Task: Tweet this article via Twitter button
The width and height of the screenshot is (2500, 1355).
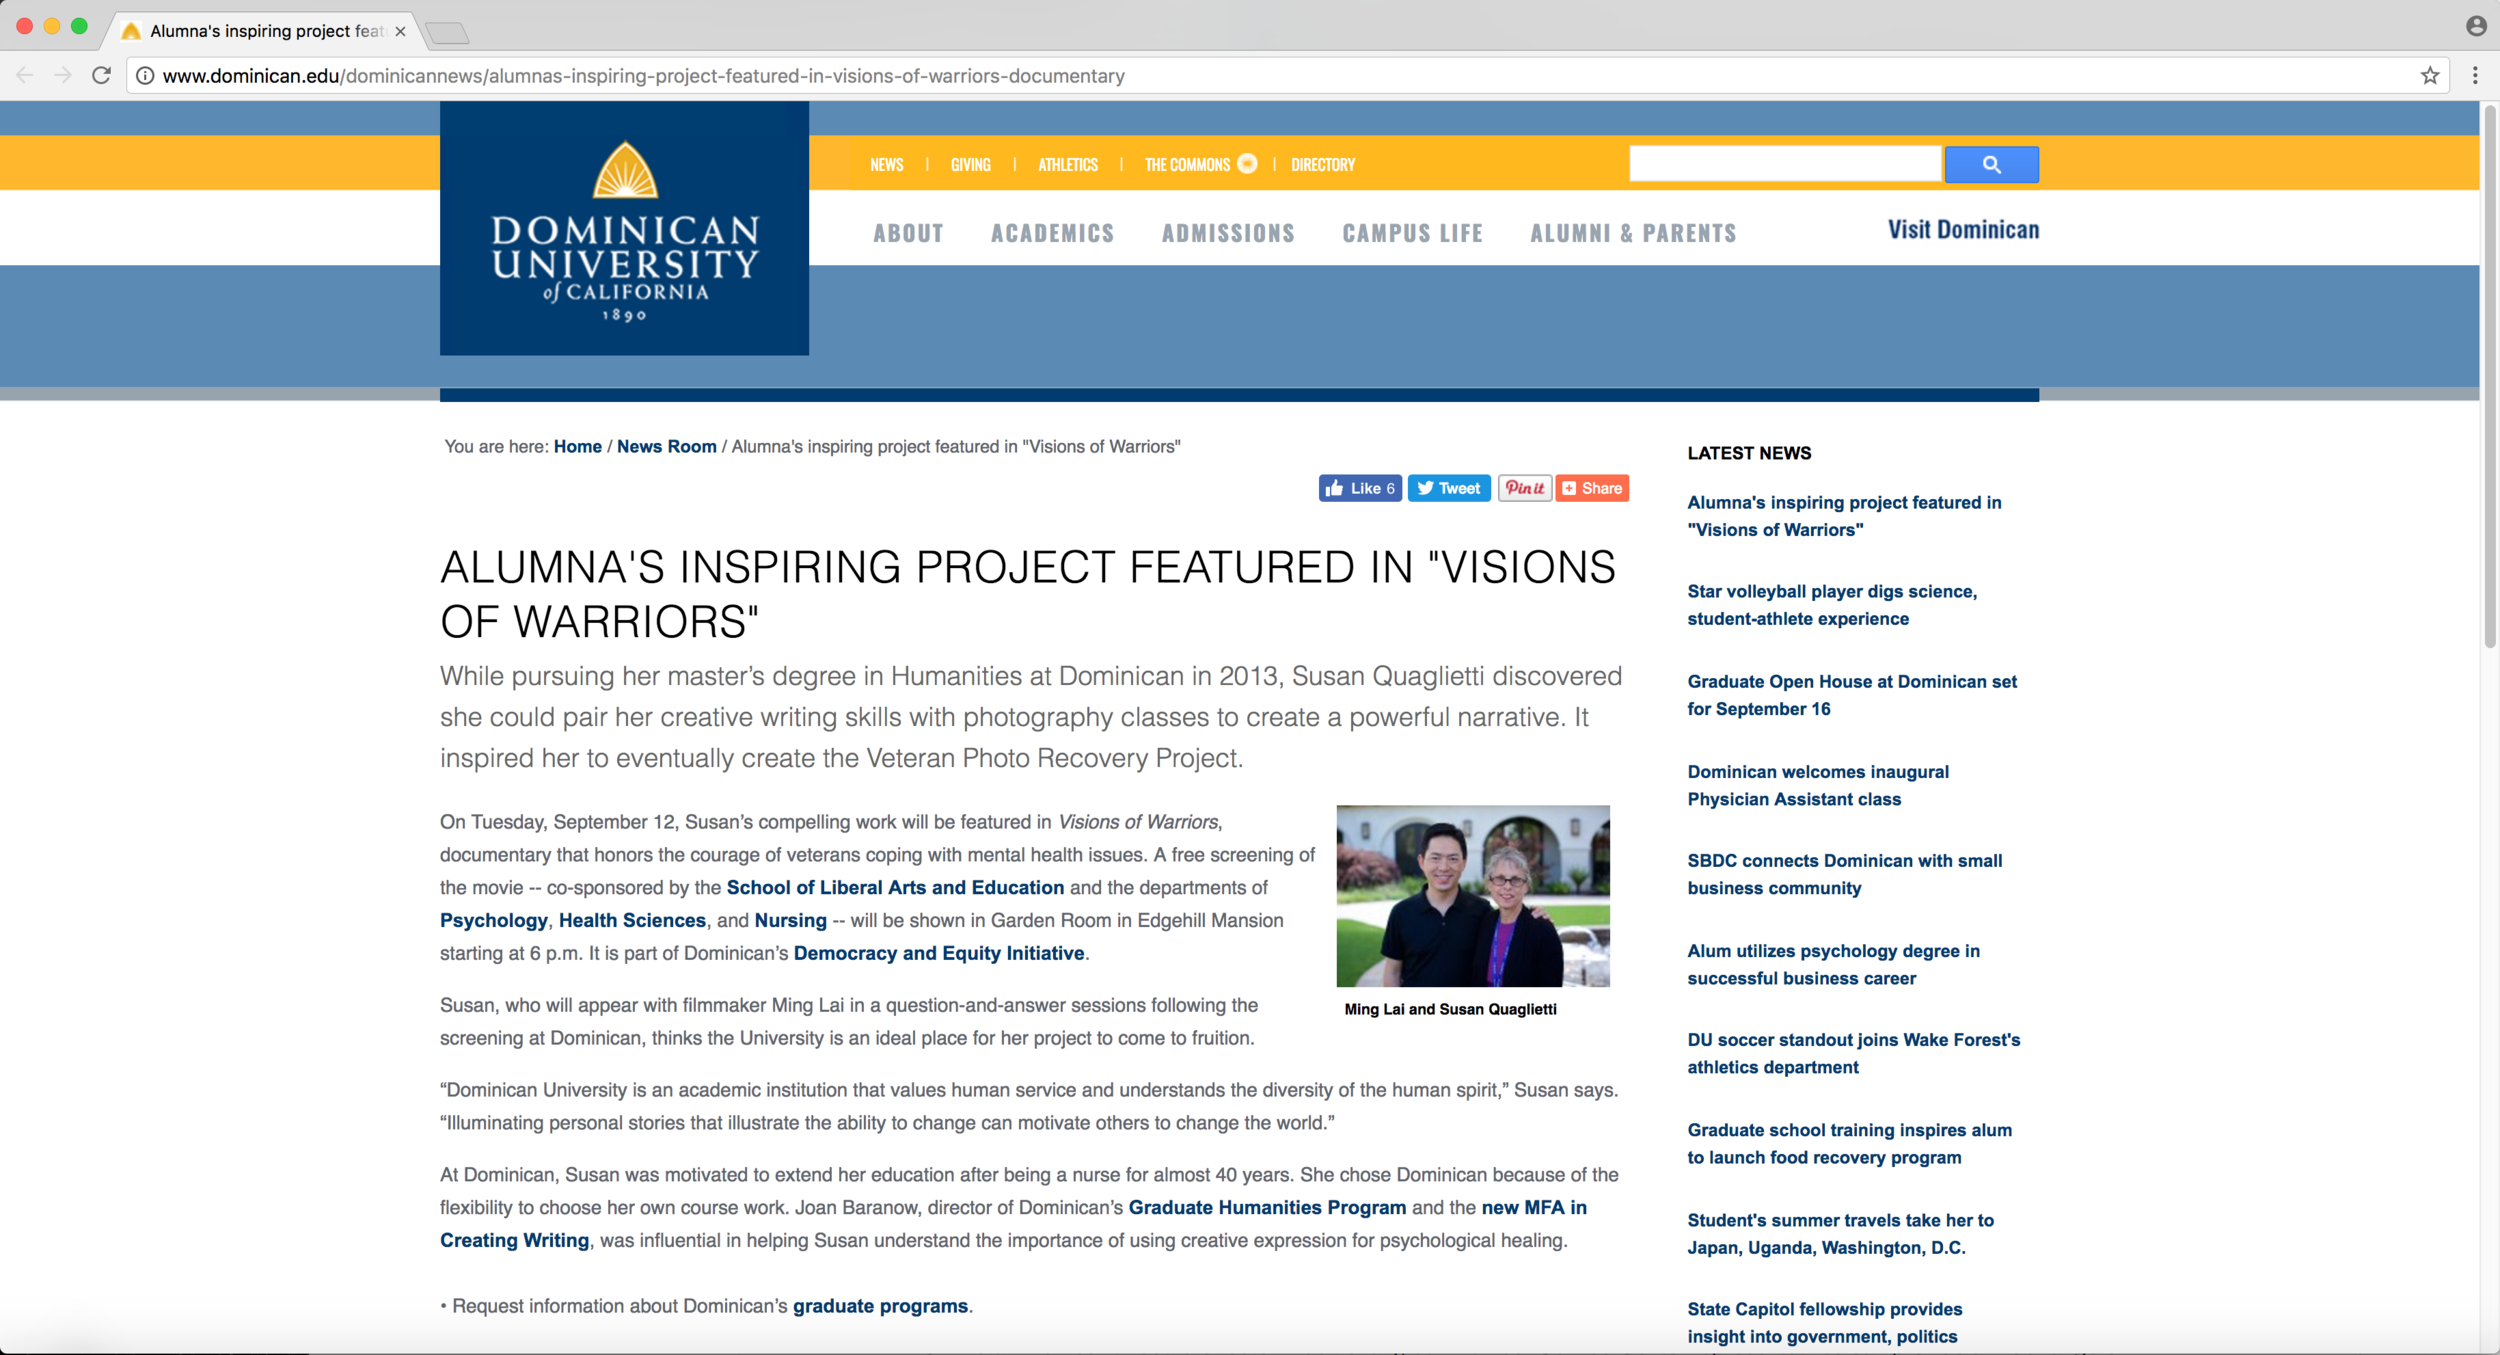Action: pyautogui.click(x=1448, y=488)
